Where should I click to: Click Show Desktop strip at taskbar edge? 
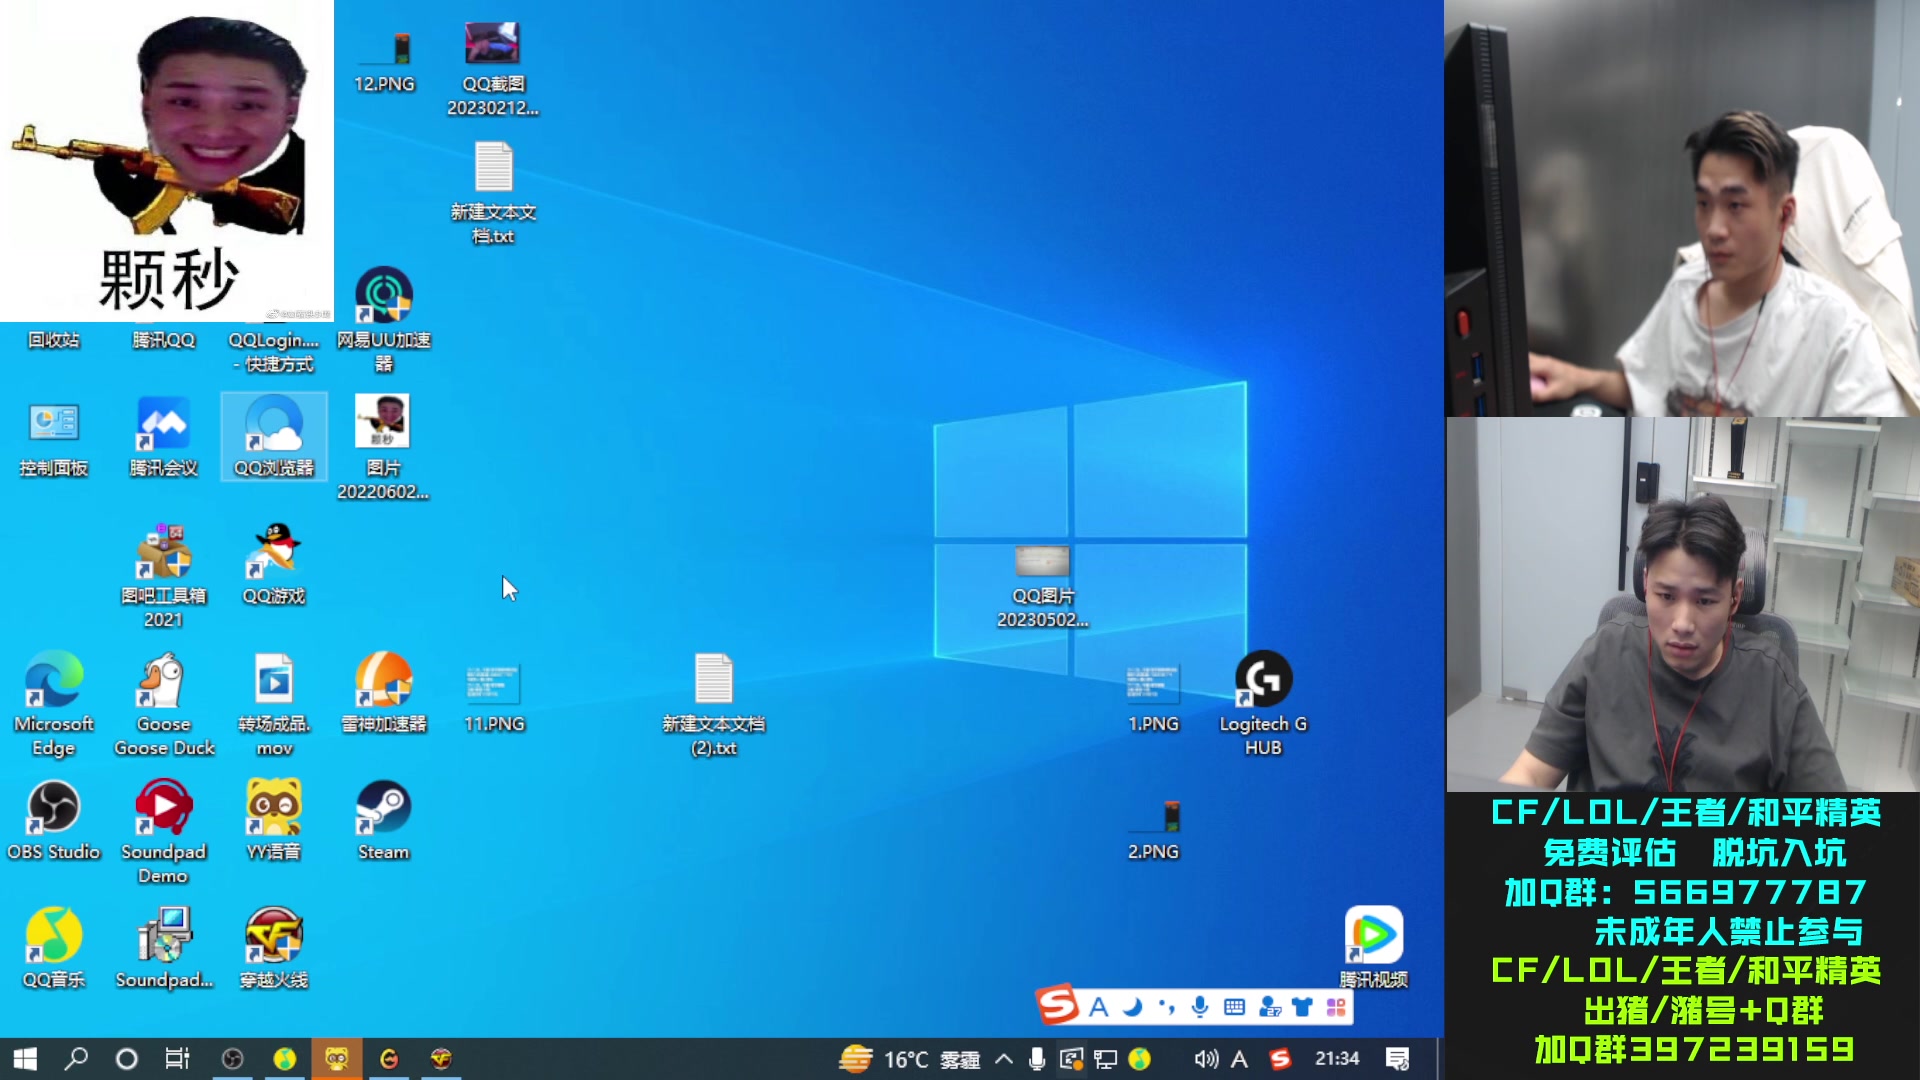coord(1440,1059)
